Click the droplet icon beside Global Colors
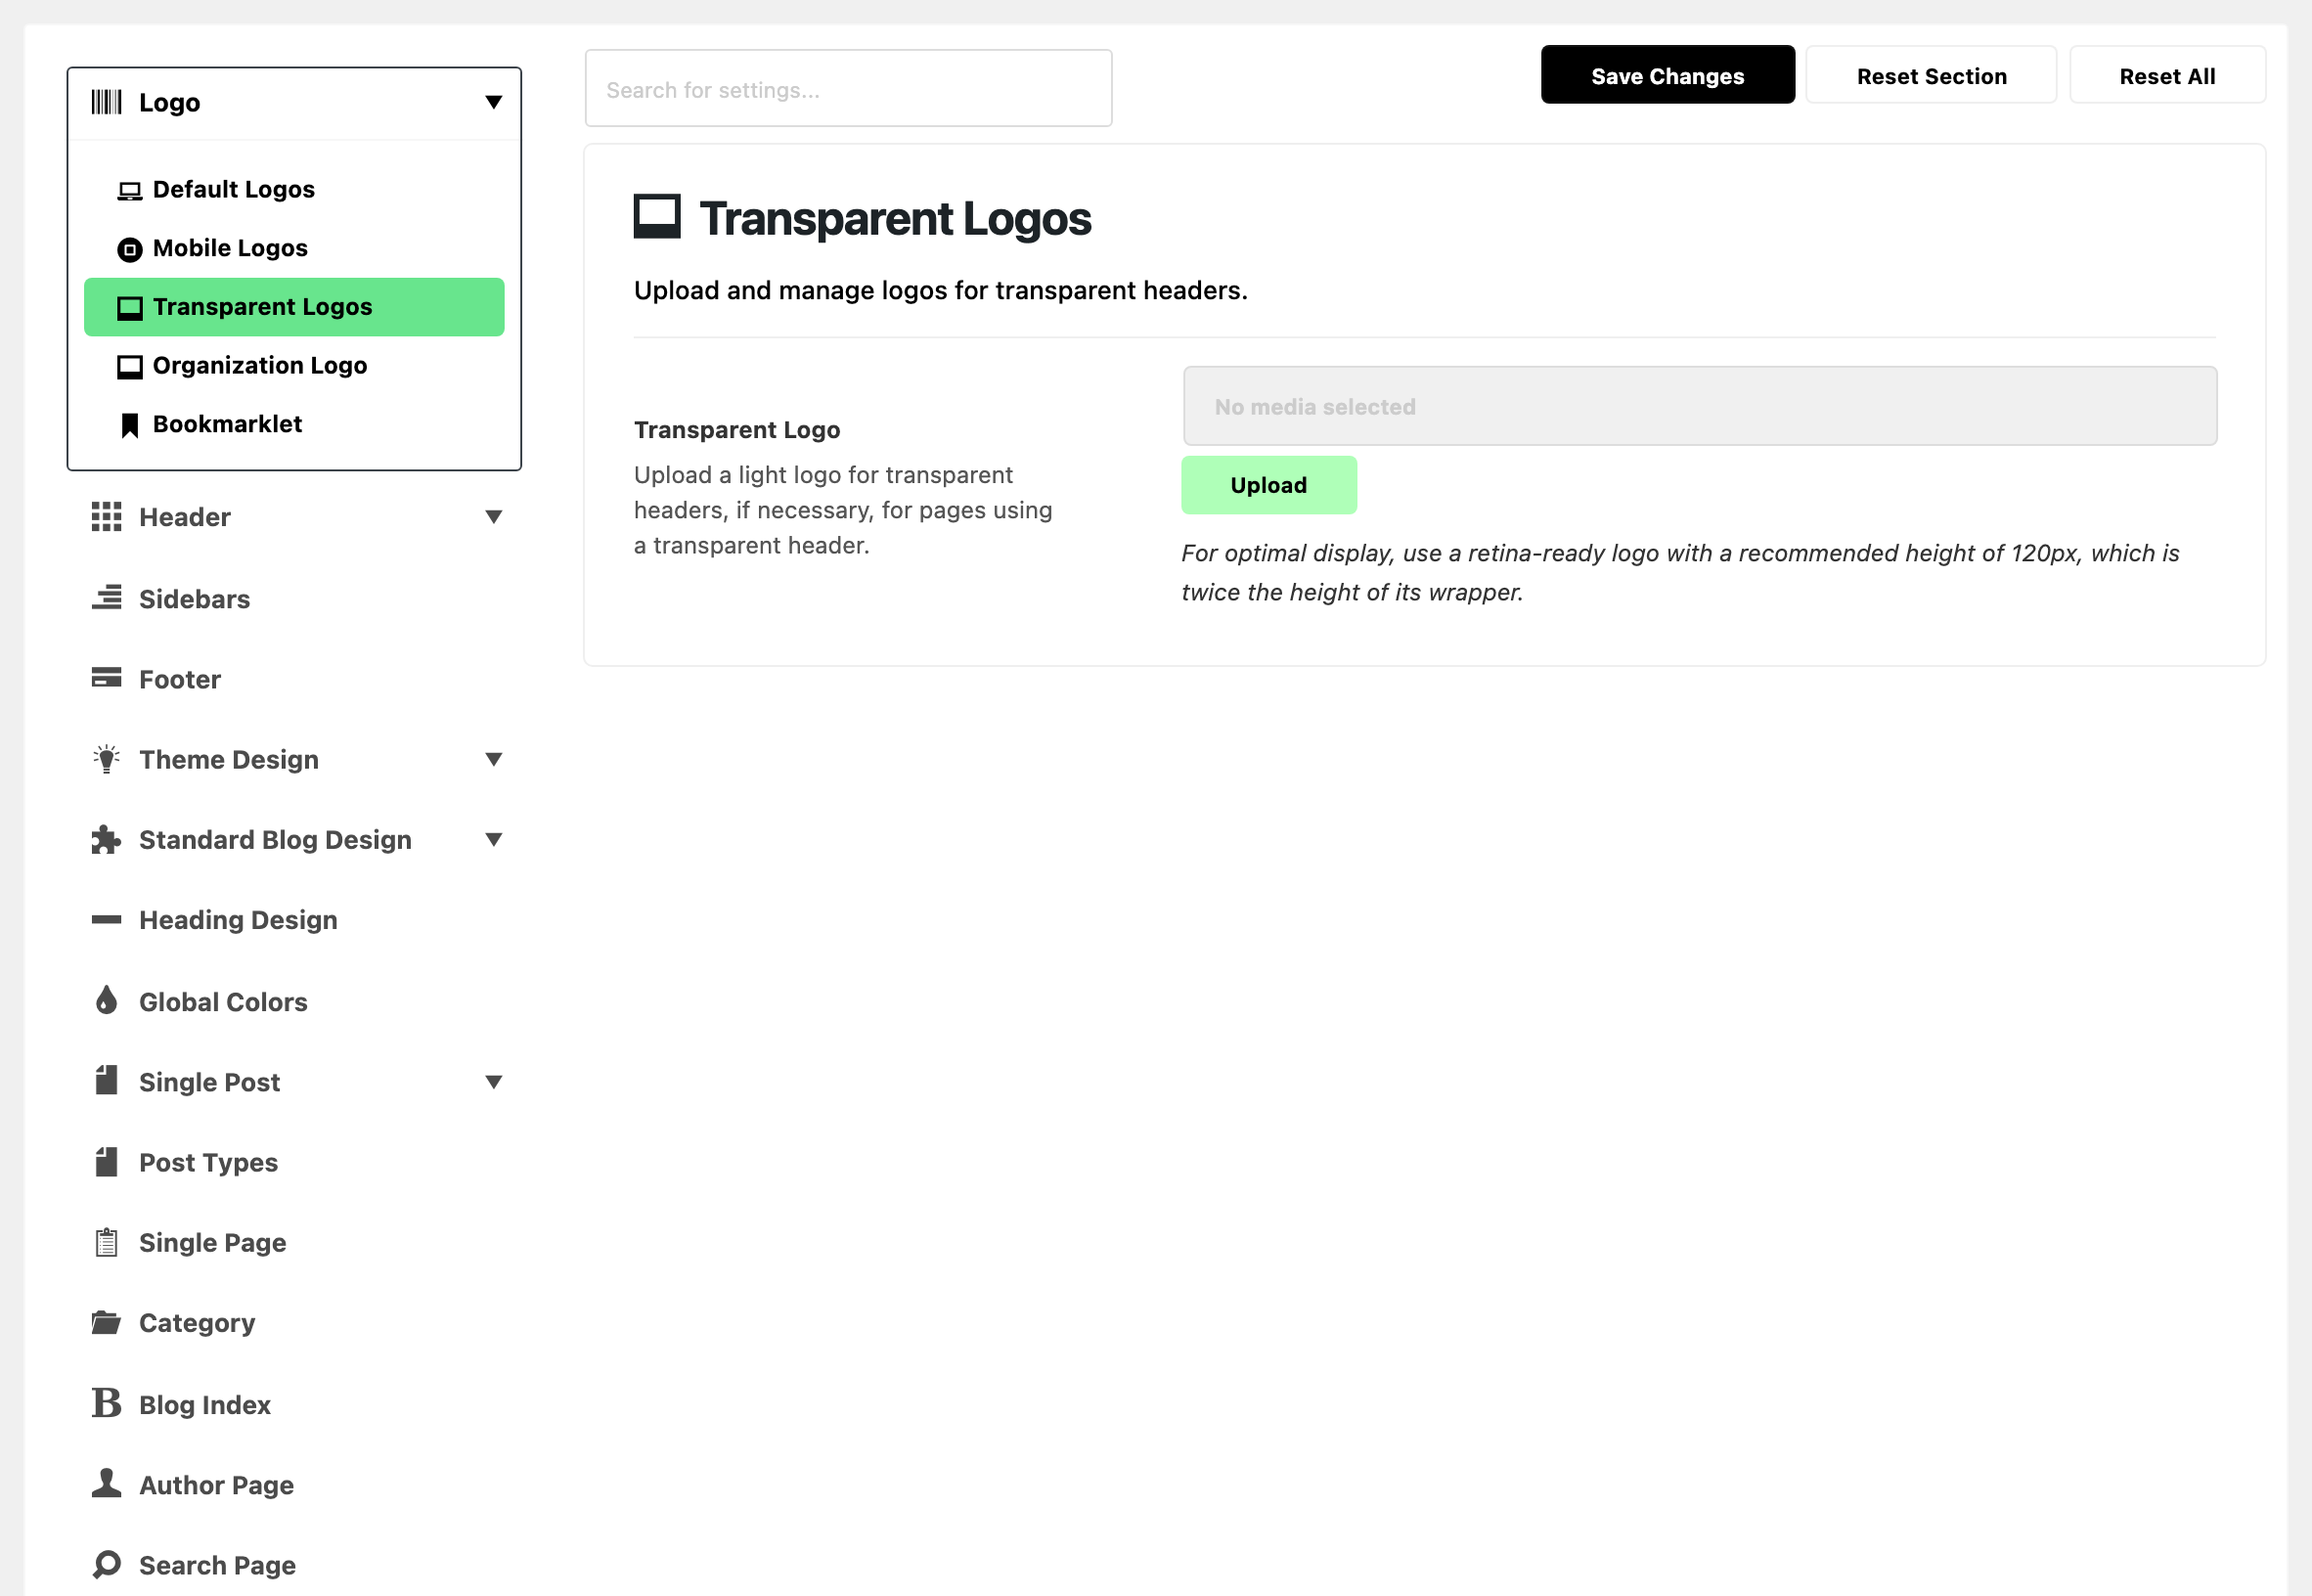 [x=107, y=1000]
